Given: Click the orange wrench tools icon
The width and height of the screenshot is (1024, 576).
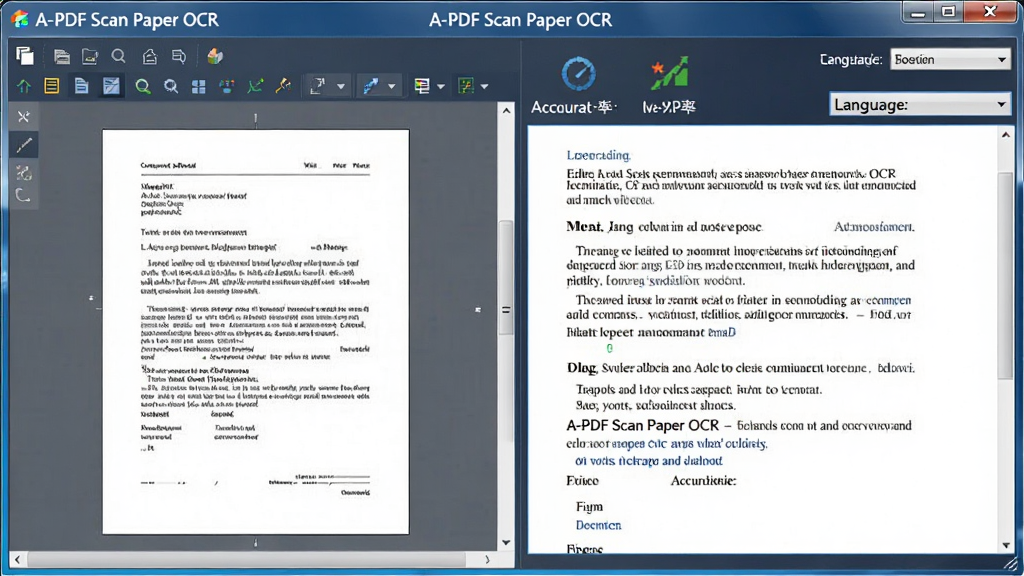Looking at the screenshot, I should [x=283, y=86].
